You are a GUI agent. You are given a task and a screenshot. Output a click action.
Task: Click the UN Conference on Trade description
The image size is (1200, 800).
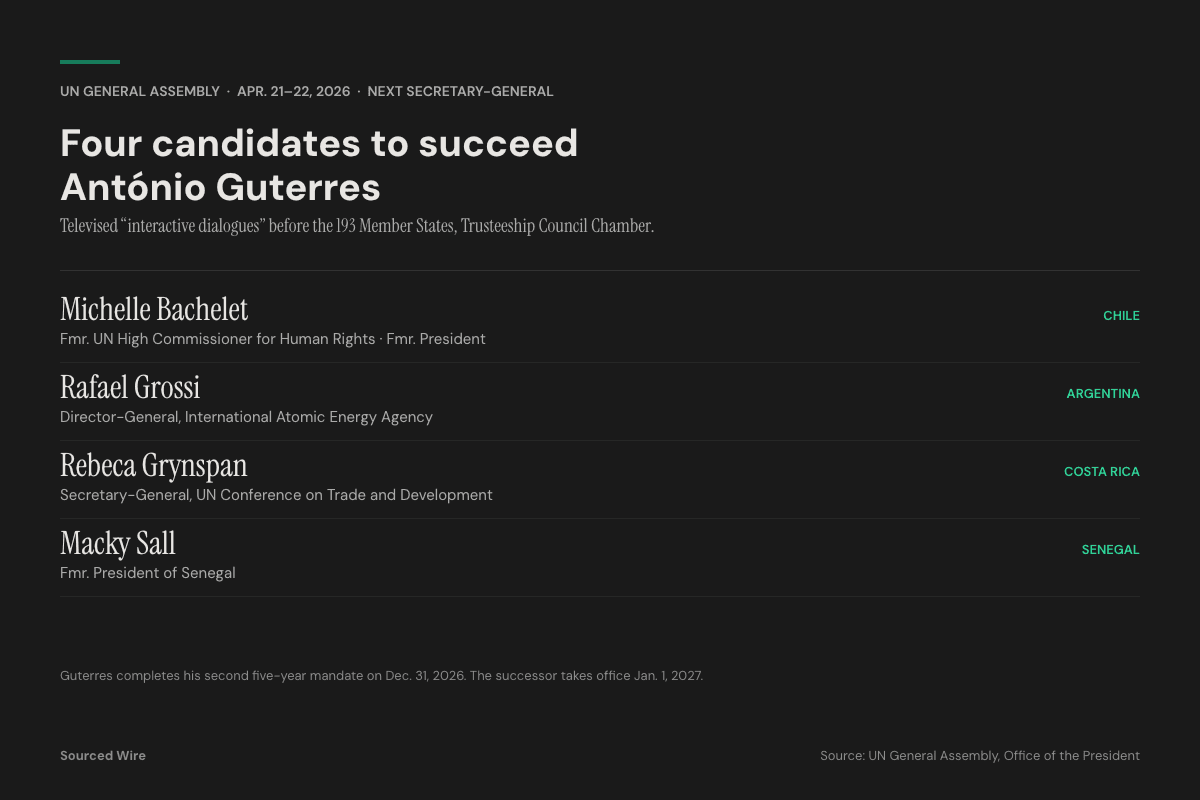click(276, 495)
